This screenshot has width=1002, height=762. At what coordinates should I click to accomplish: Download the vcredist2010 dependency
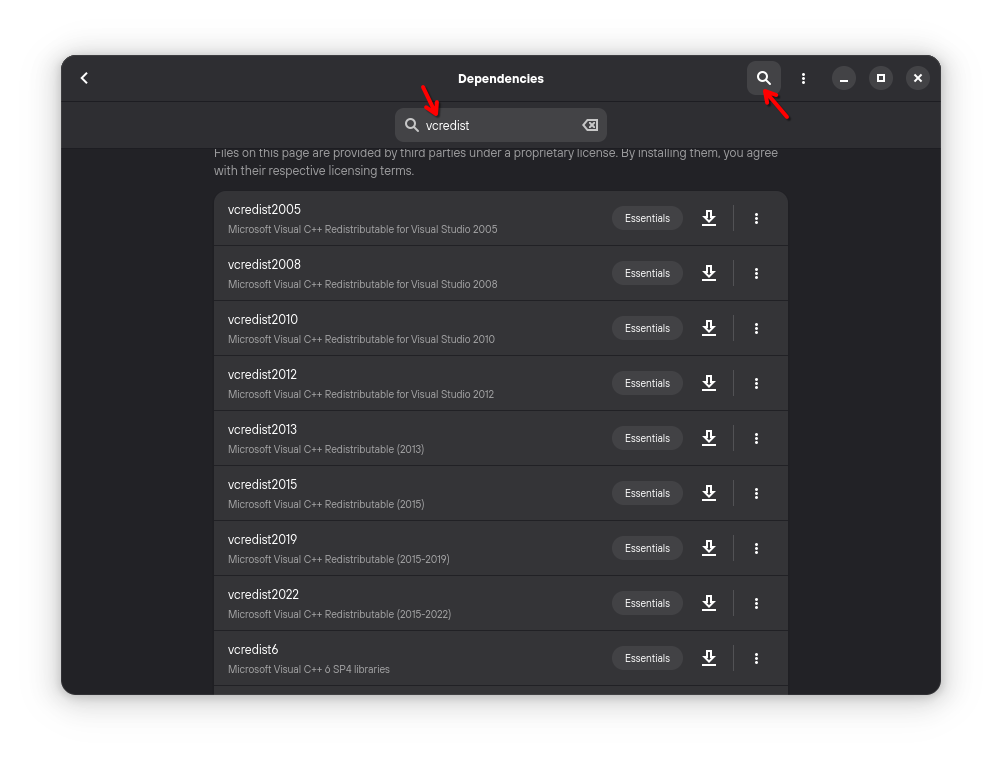pyautogui.click(x=709, y=328)
